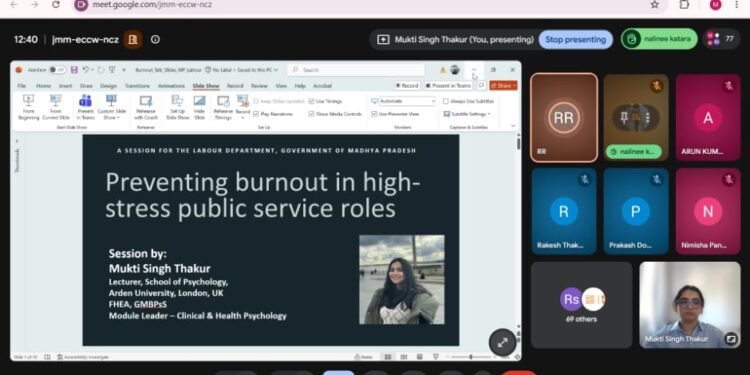The width and height of the screenshot is (750, 375).
Task: Switch to the Review tab
Action: (x=259, y=86)
